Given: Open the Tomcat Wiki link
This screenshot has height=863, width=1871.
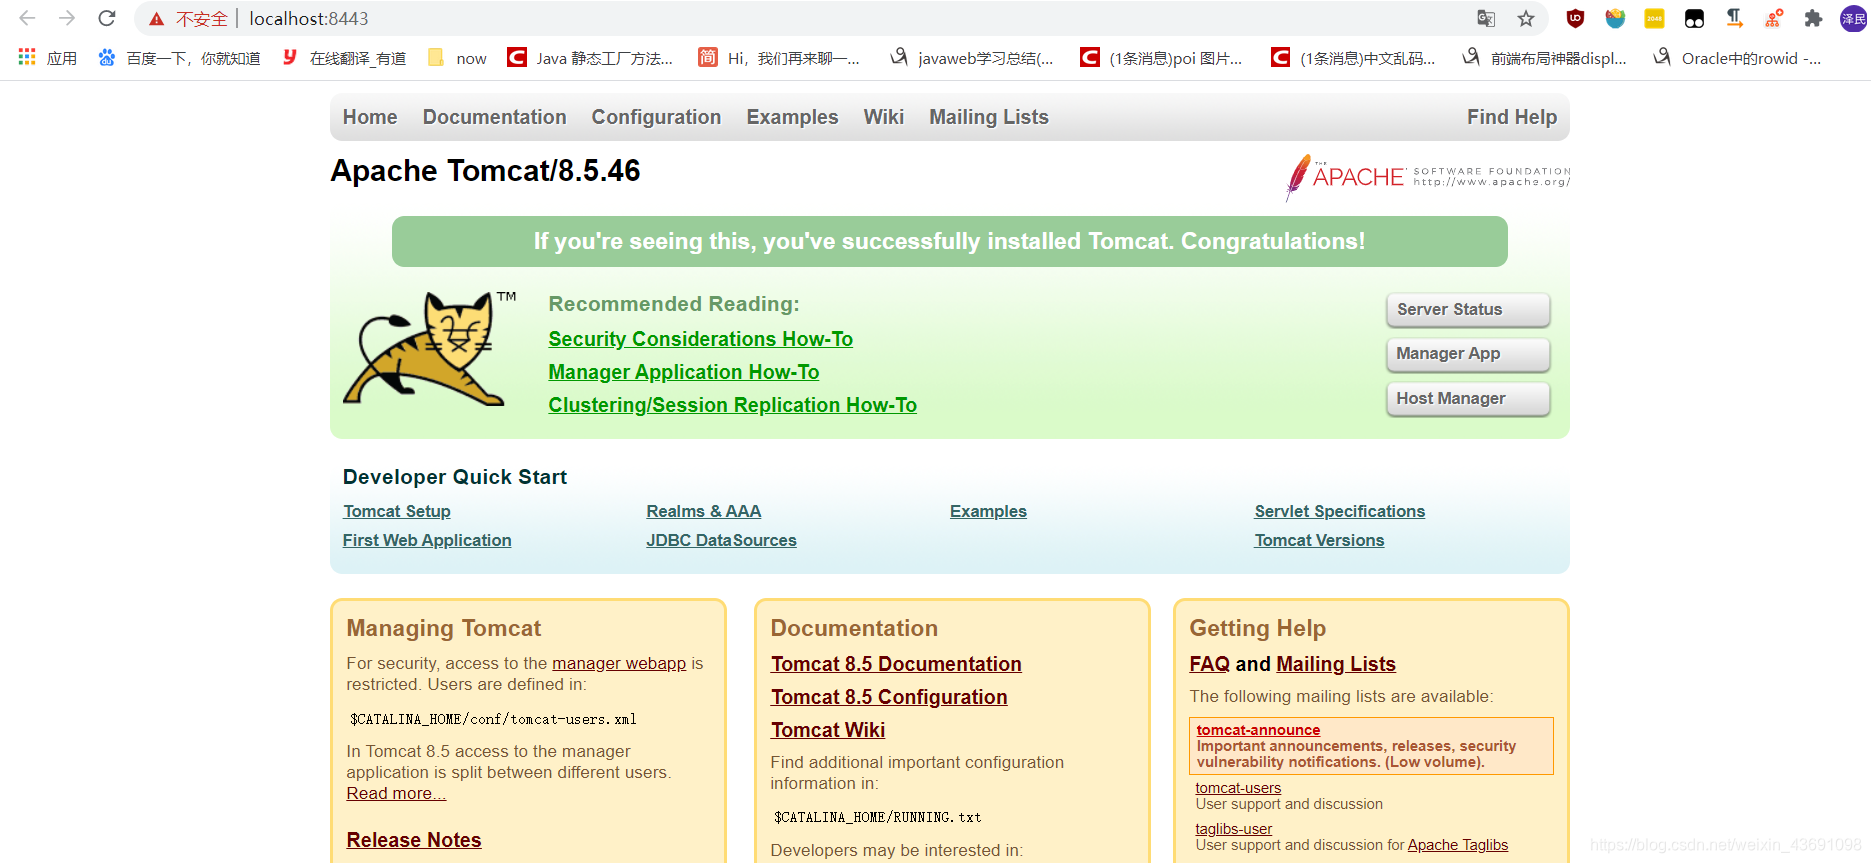Looking at the screenshot, I should 828,730.
